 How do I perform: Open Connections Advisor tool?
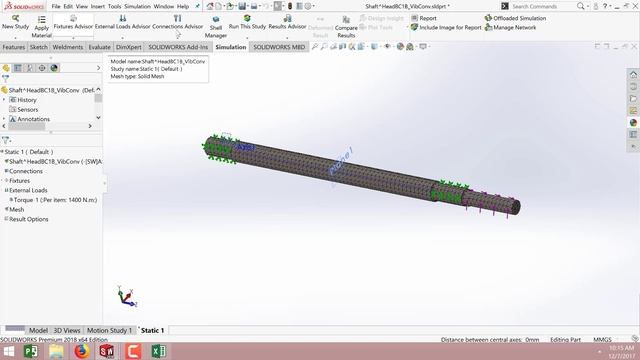click(178, 22)
